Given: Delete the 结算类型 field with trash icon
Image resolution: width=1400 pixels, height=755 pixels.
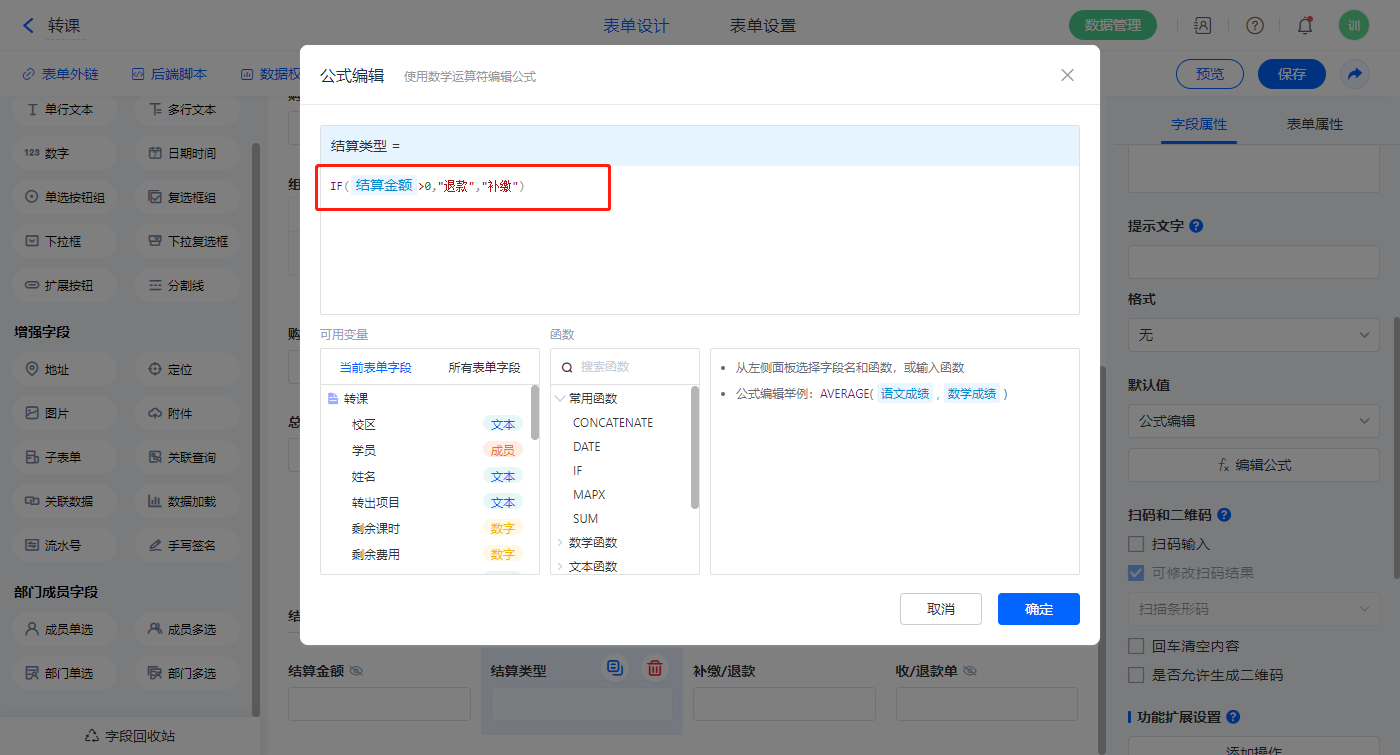Looking at the screenshot, I should [x=655, y=669].
